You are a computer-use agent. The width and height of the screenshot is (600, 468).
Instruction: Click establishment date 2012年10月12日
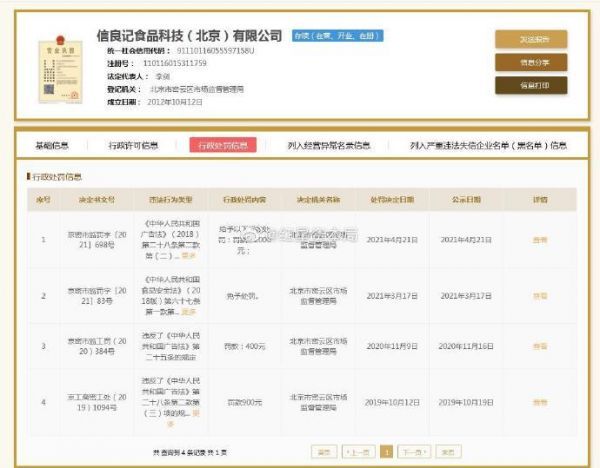175,102
